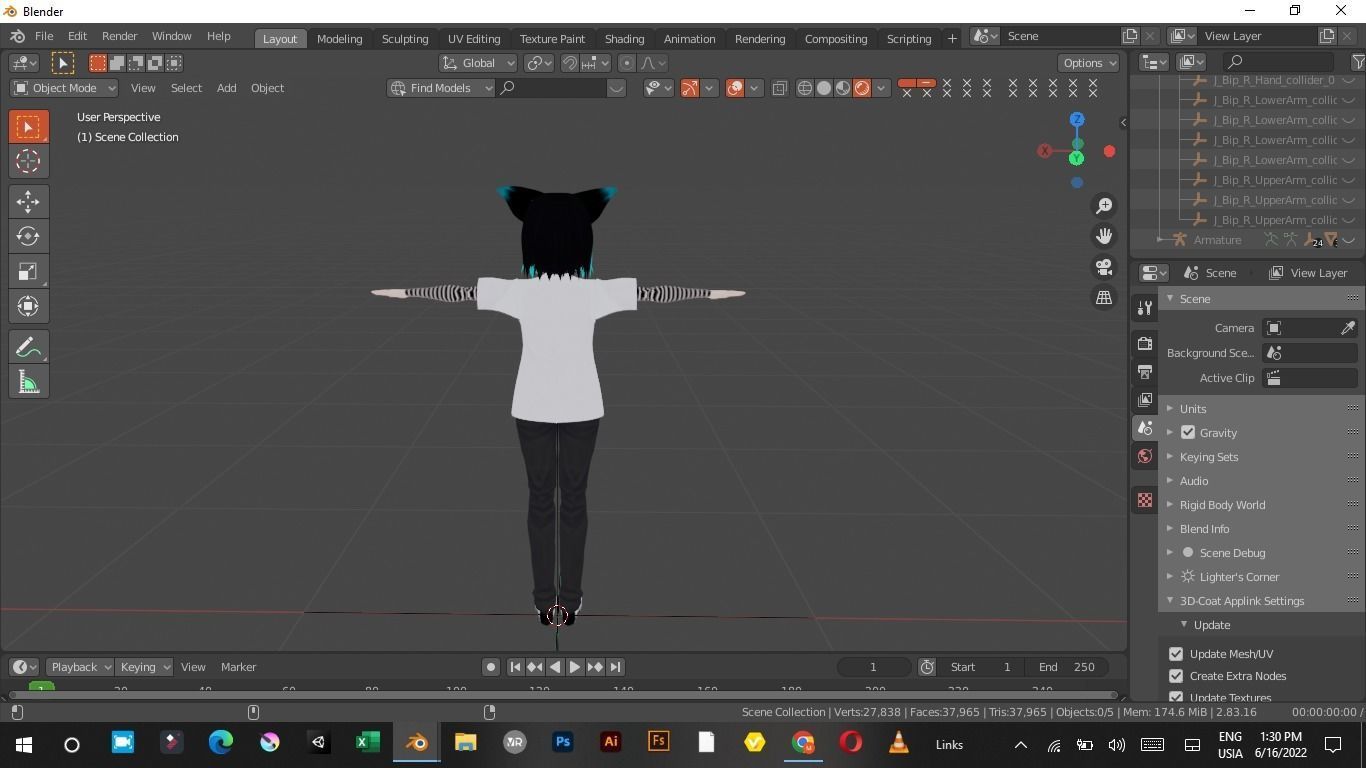Open Output Properties with the printer icon

(1144, 372)
